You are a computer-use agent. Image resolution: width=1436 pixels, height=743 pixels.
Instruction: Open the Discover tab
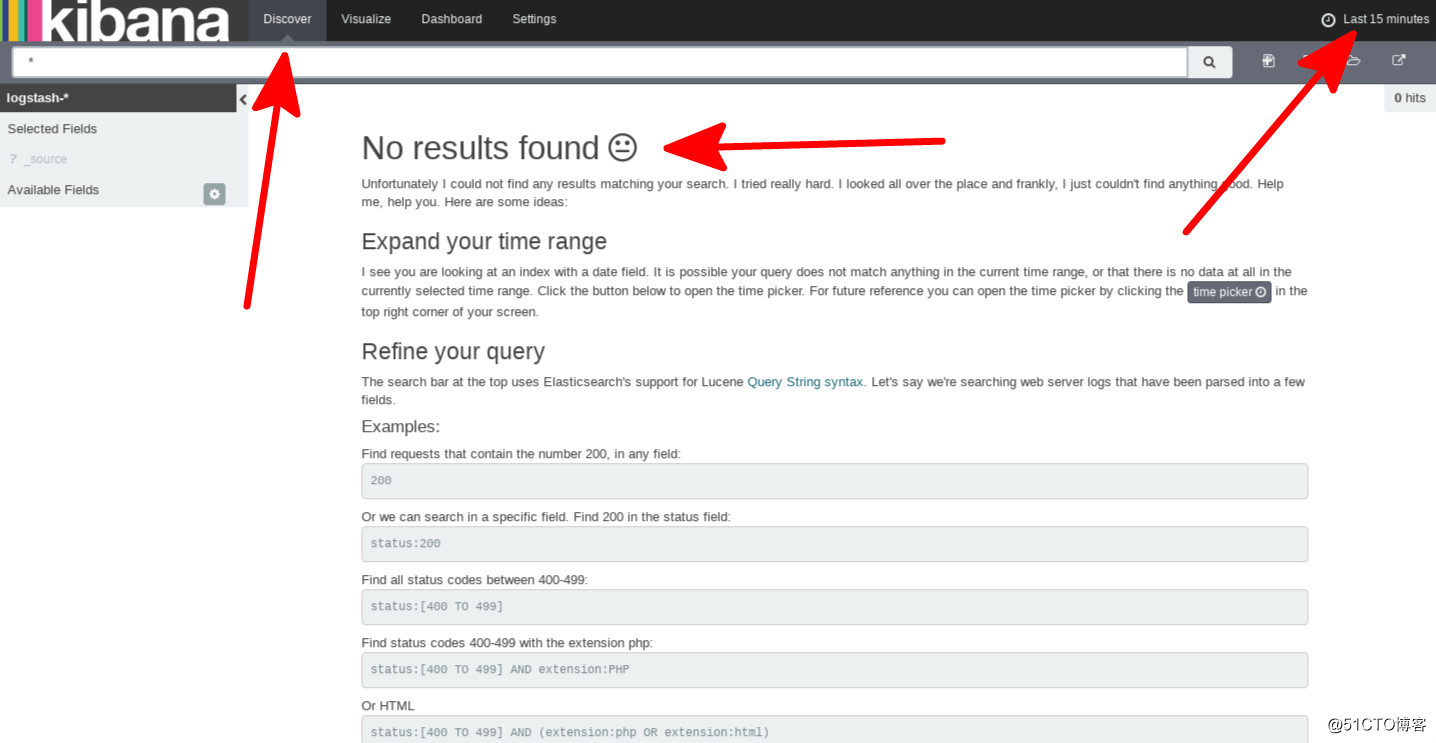tap(287, 20)
